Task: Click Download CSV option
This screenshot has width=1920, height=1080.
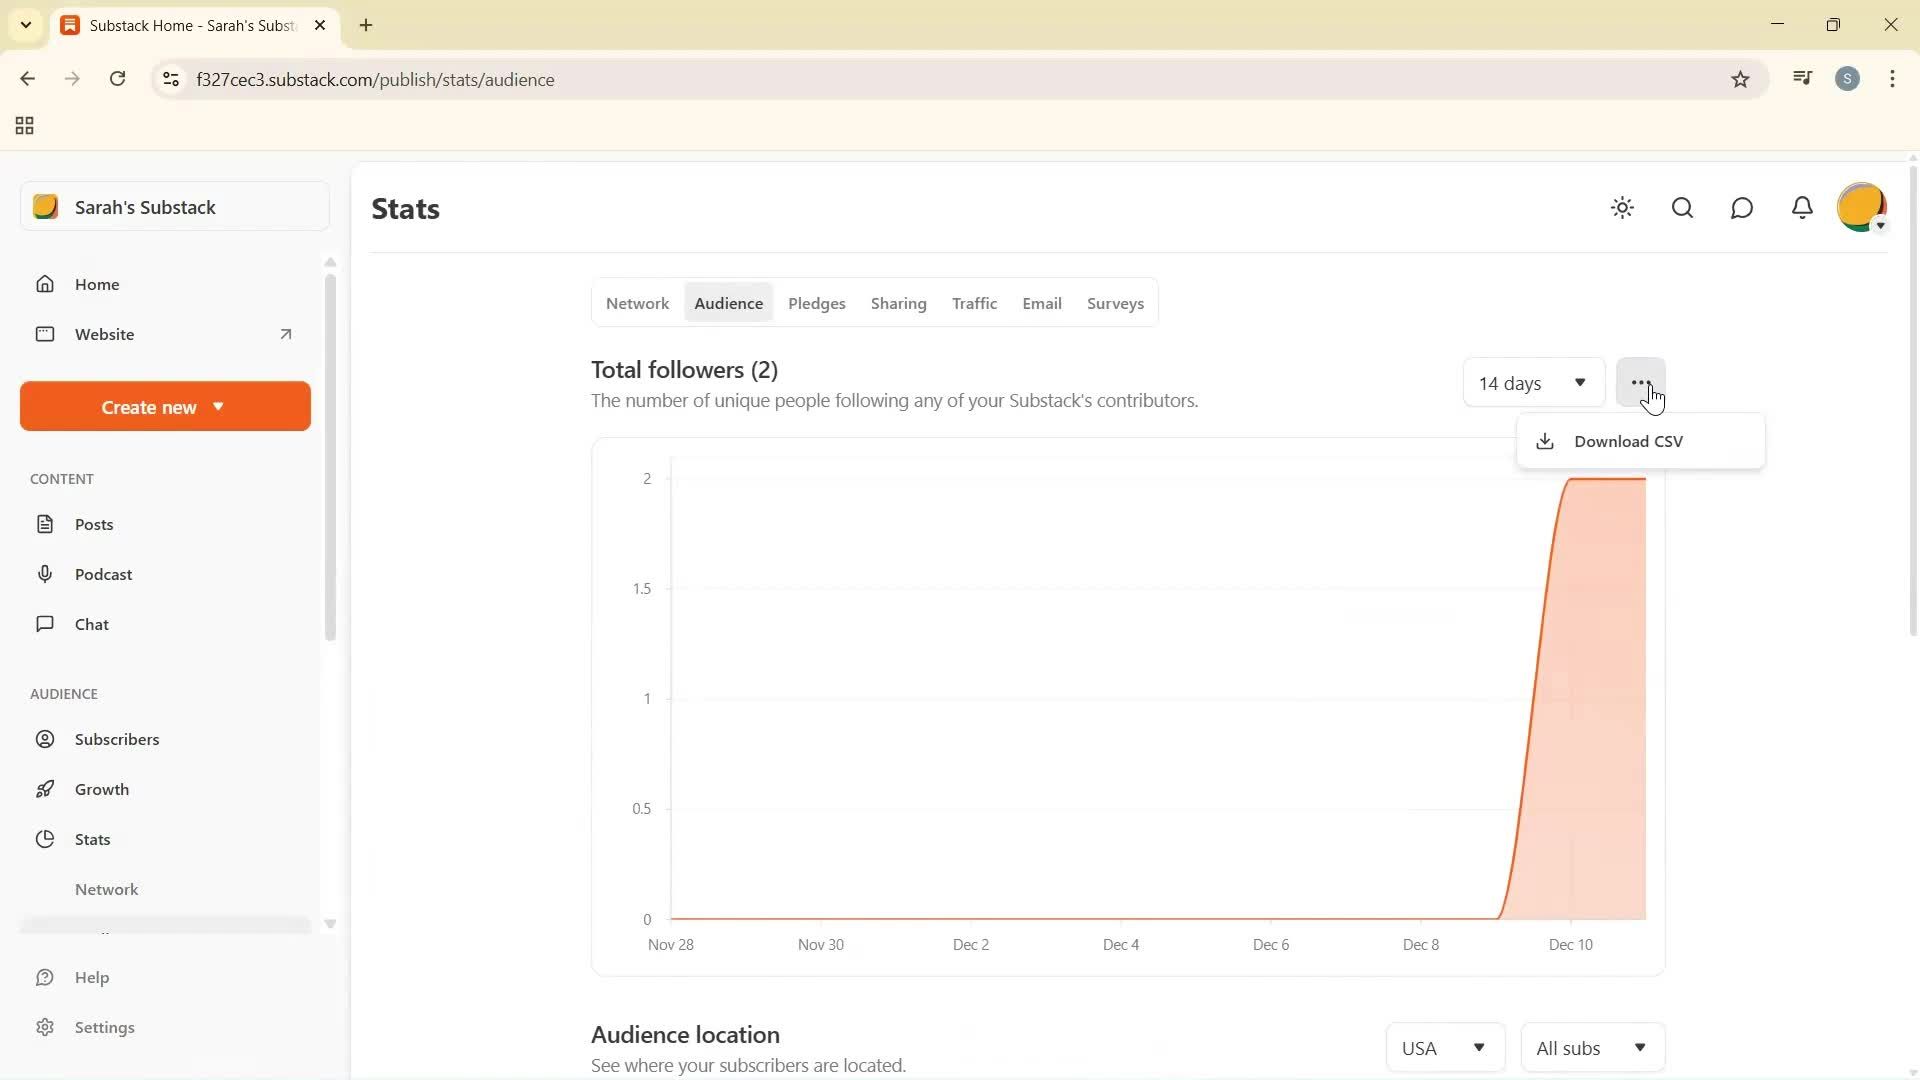Action: pyautogui.click(x=1629, y=441)
